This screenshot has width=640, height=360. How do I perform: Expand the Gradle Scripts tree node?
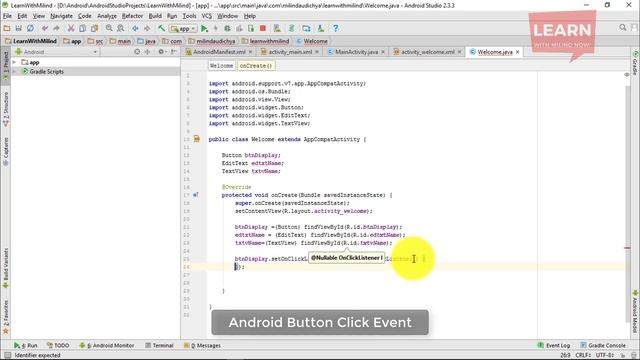(x=14, y=71)
